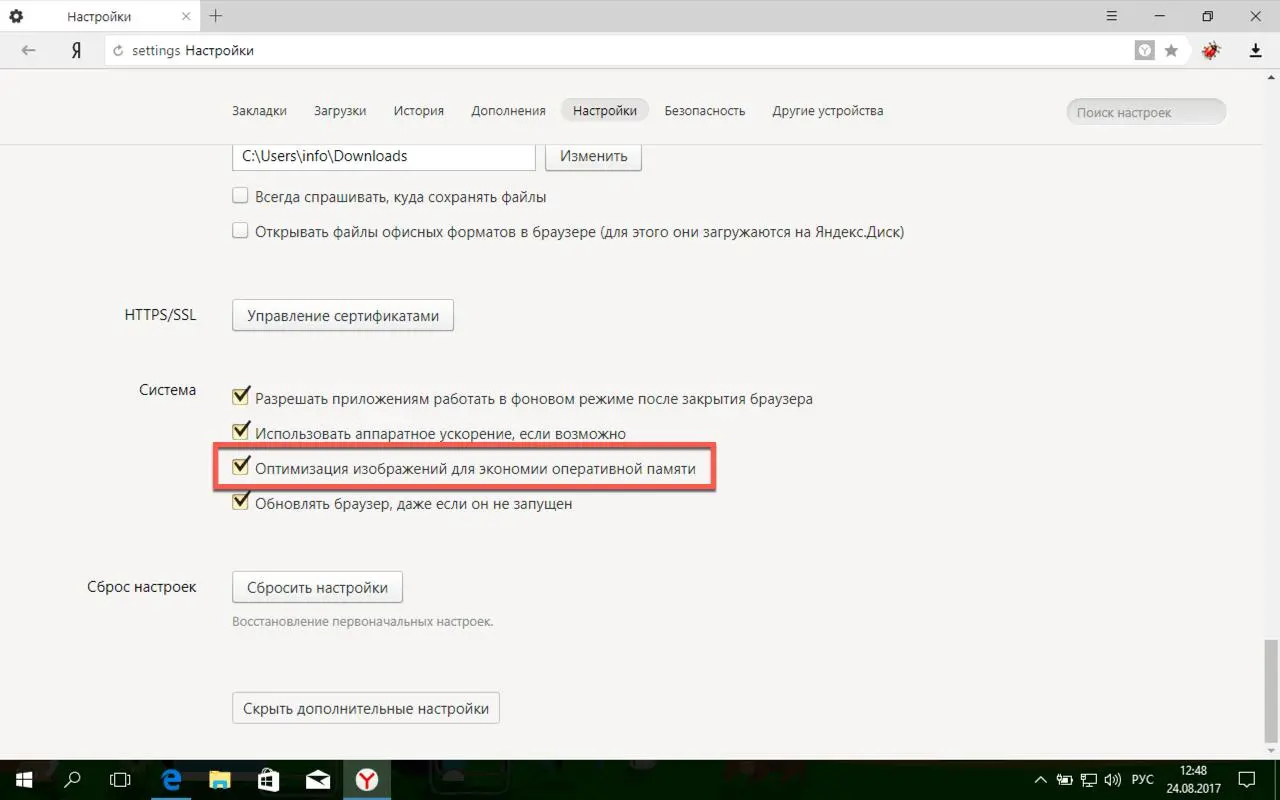This screenshot has height=800, width=1280.
Task: Uncheck hardware acceleration option
Action: [240, 432]
